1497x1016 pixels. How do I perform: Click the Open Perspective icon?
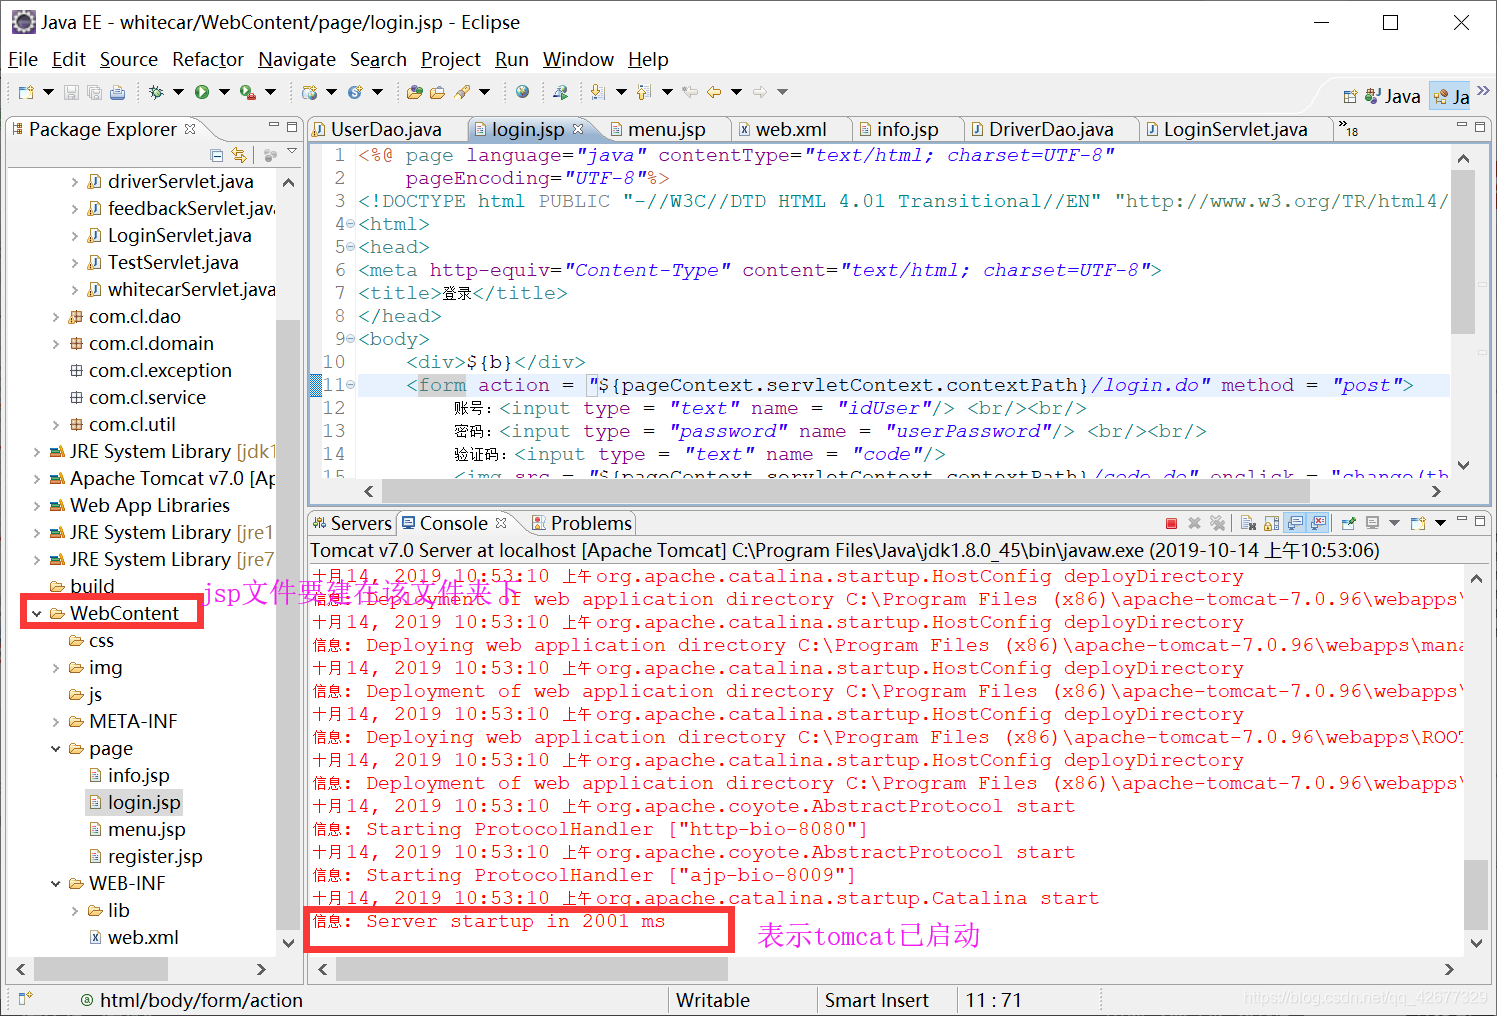point(1350,96)
